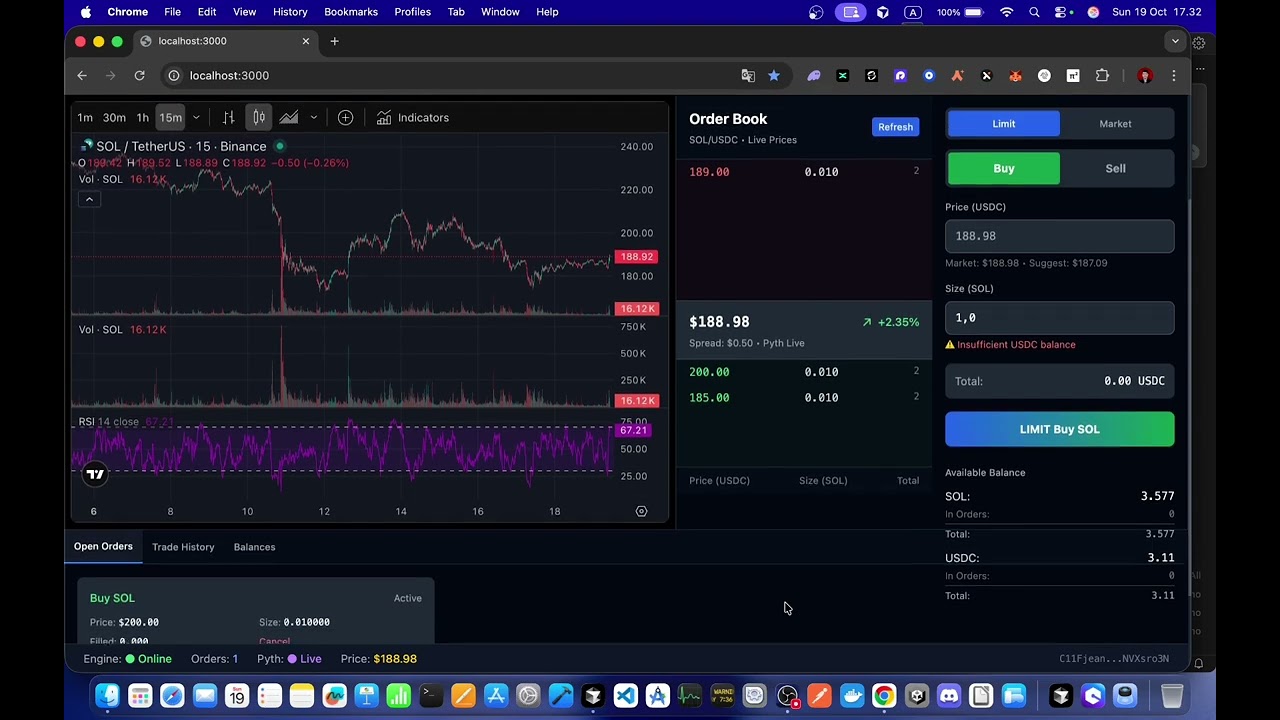Click the compare/add symbol plus icon
The width and height of the screenshot is (1280, 720).
click(x=345, y=118)
